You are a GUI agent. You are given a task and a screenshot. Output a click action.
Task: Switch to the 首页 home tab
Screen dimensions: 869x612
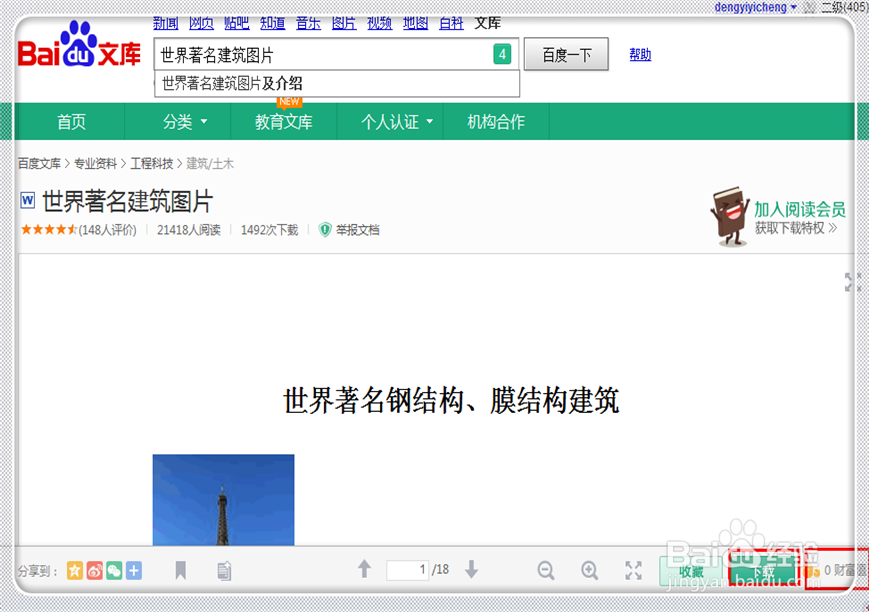tap(71, 120)
